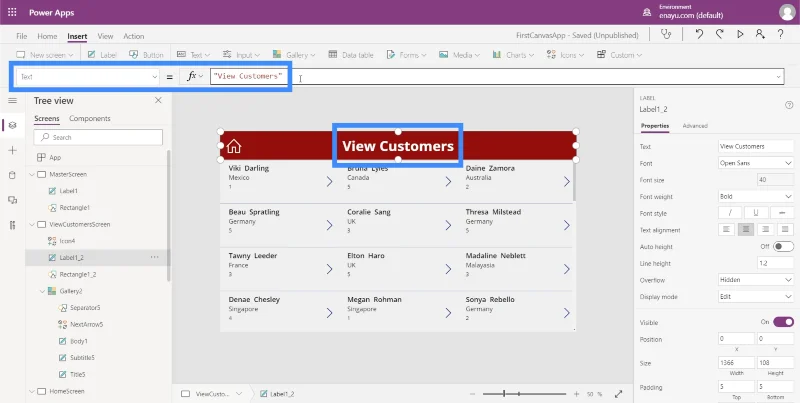Insert a Button from the ribbon
This screenshot has width=800, height=403.
[x=146, y=55]
